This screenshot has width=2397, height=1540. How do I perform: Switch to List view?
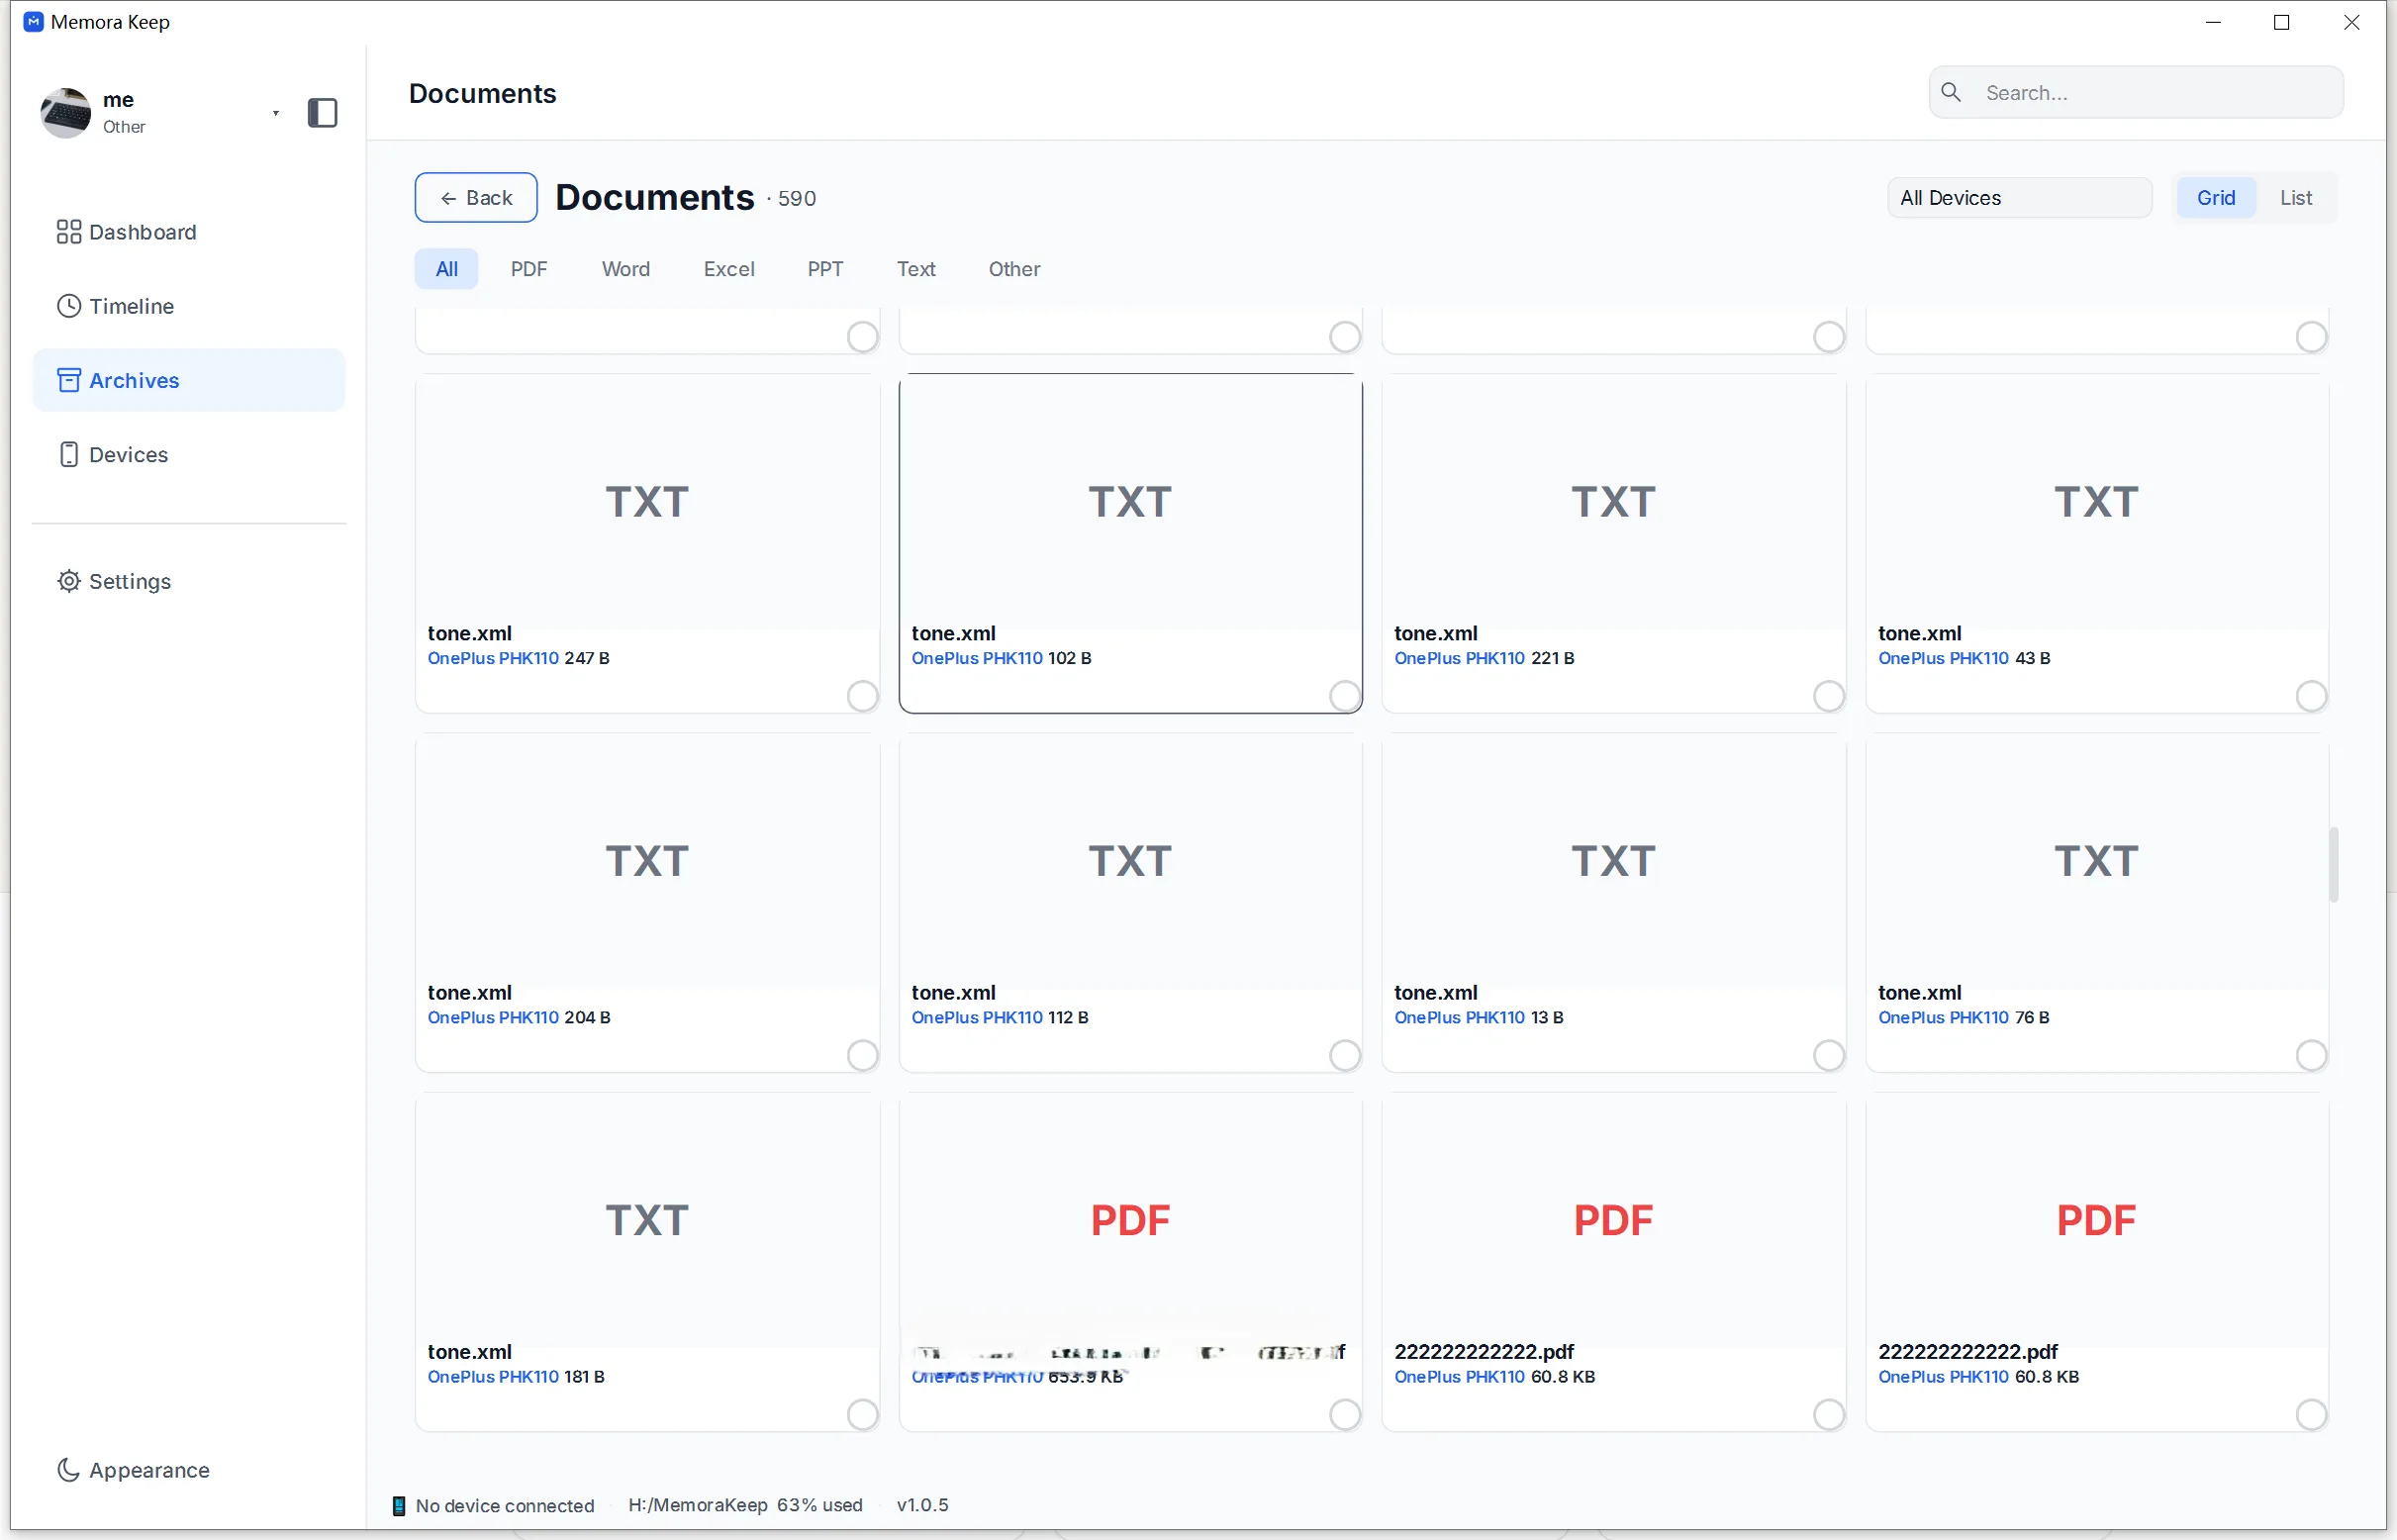pyautogui.click(x=2295, y=198)
